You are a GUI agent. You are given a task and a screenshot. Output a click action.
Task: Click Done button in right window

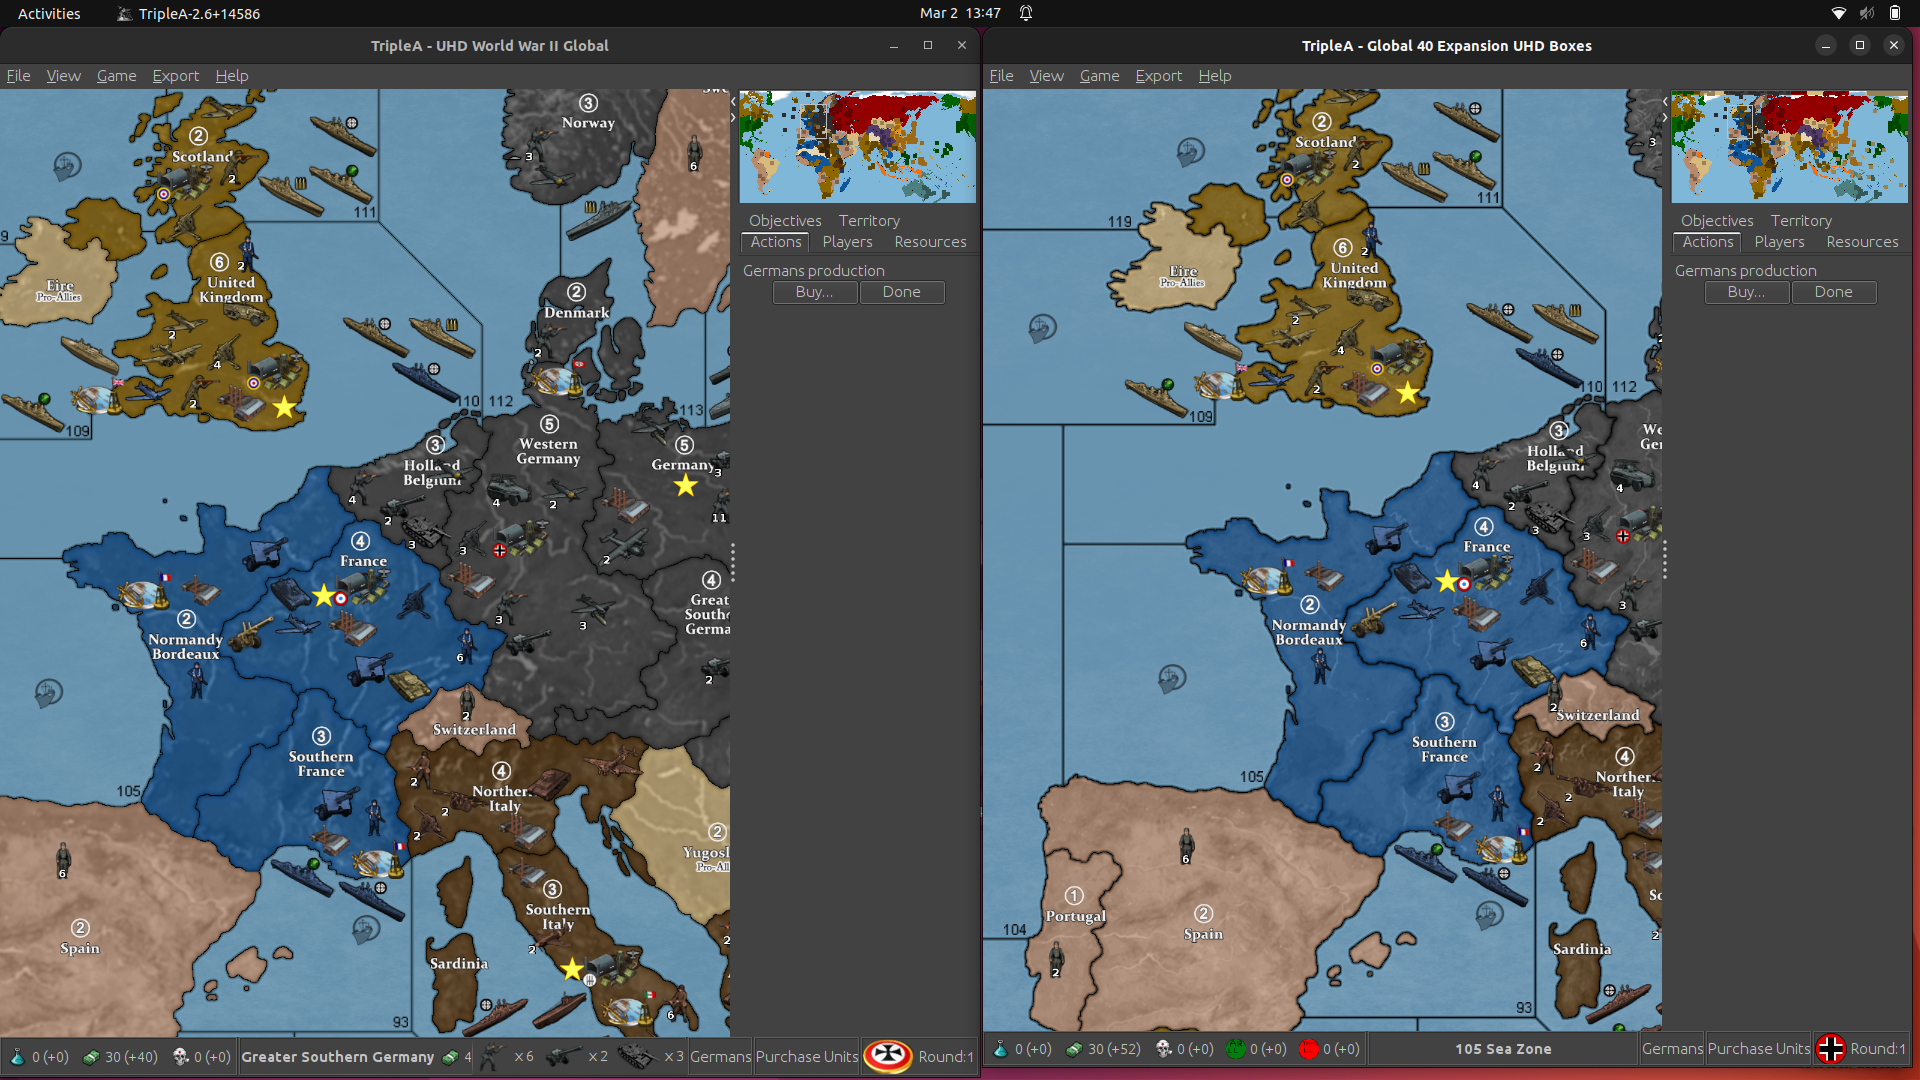[x=1833, y=292]
